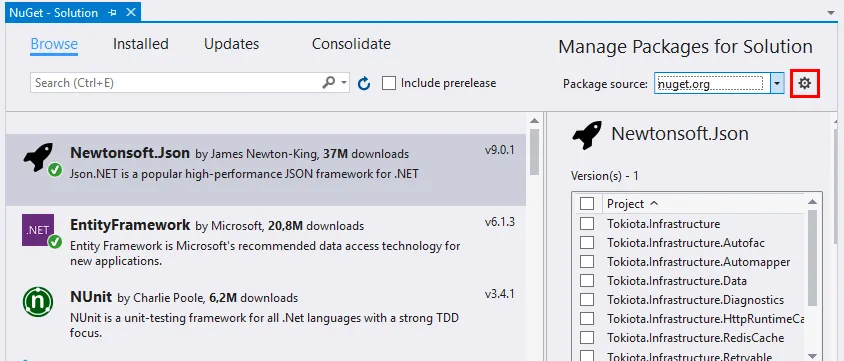Open the Package source dropdown arrow
Image resolution: width=844 pixels, height=361 pixels.
[777, 83]
